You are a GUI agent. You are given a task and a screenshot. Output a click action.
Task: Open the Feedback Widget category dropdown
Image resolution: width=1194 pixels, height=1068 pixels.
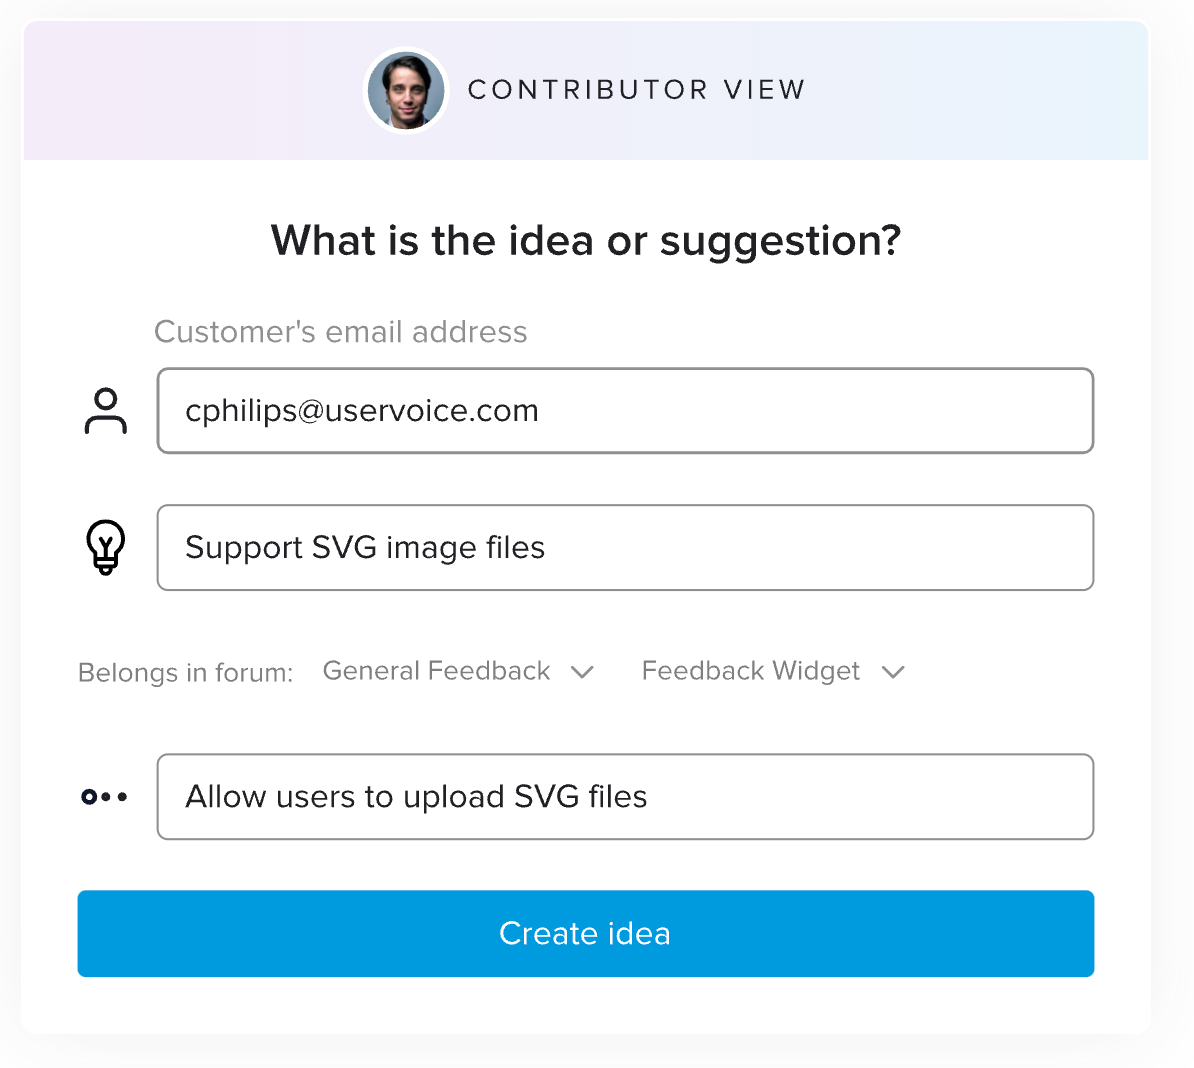click(x=774, y=671)
